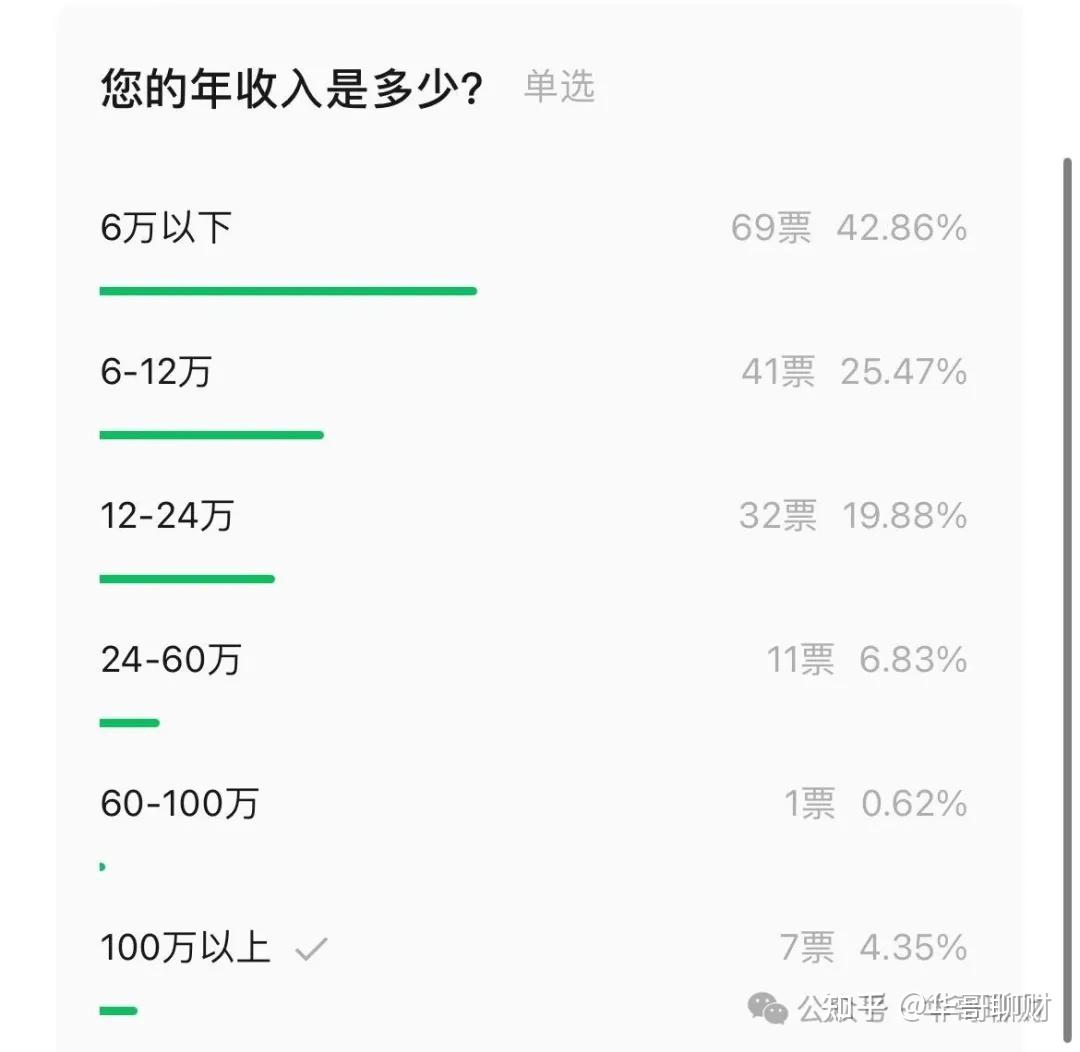Viewport: 1080px width, 1052px height.
Task: Click the 32票 vote count
Action: click(x=778, y=516)
